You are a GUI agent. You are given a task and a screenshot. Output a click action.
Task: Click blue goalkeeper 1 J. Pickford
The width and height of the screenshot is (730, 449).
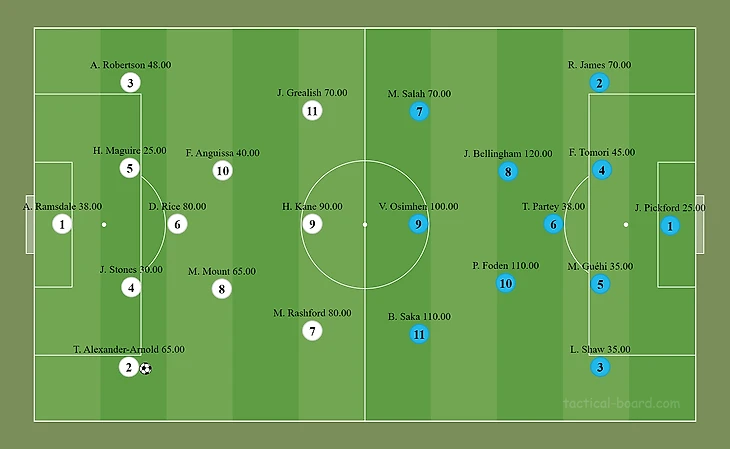[x=670, y=226]
